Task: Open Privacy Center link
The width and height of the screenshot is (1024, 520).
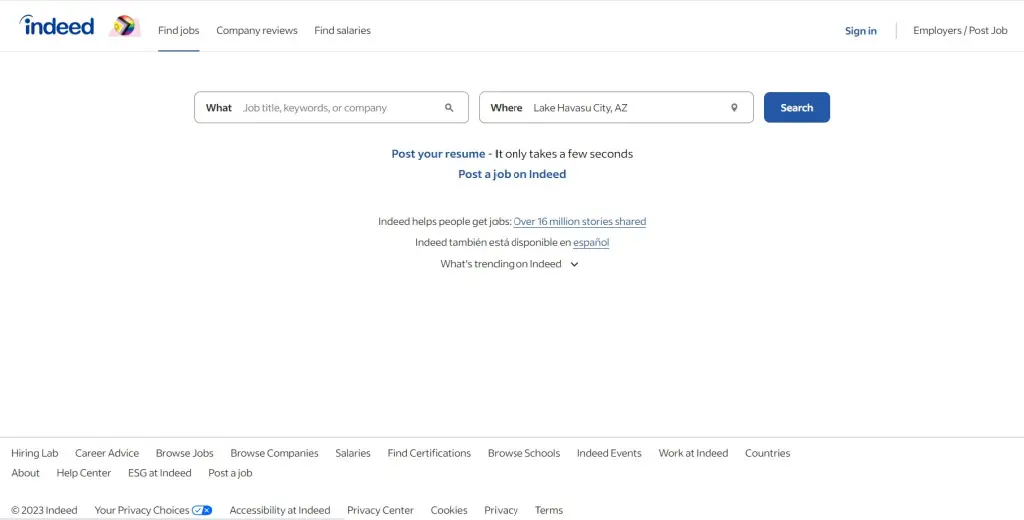Action: pos(380,510)
